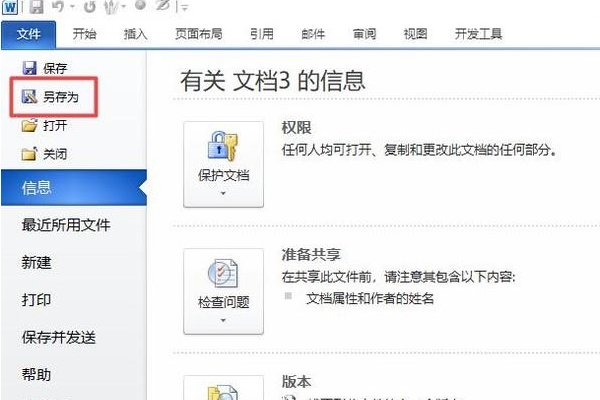Expand the 保护文档 dropdown arrow

(x=223, y=194)
